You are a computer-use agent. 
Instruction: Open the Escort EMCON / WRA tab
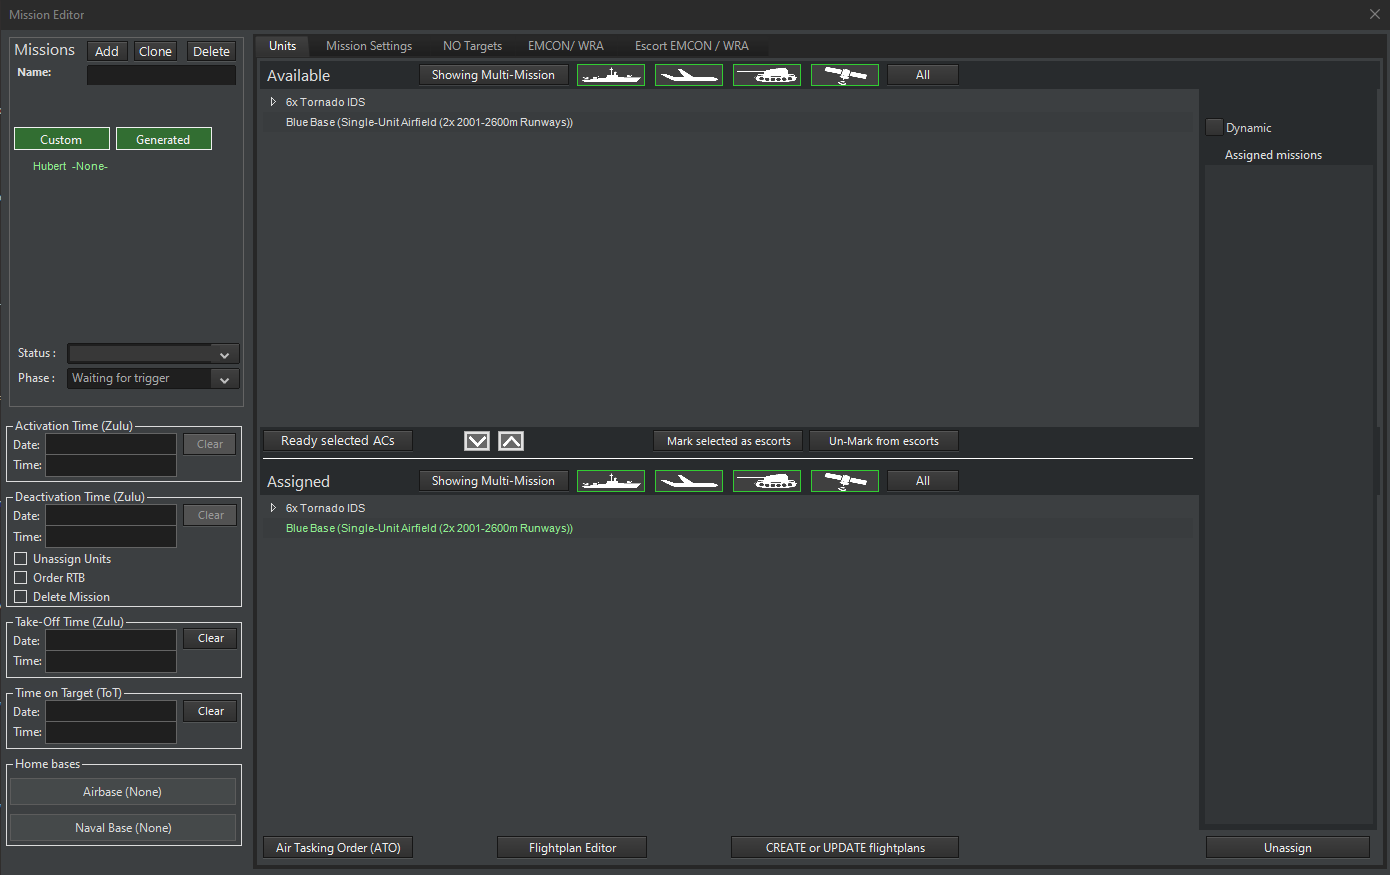pos(692,46)
